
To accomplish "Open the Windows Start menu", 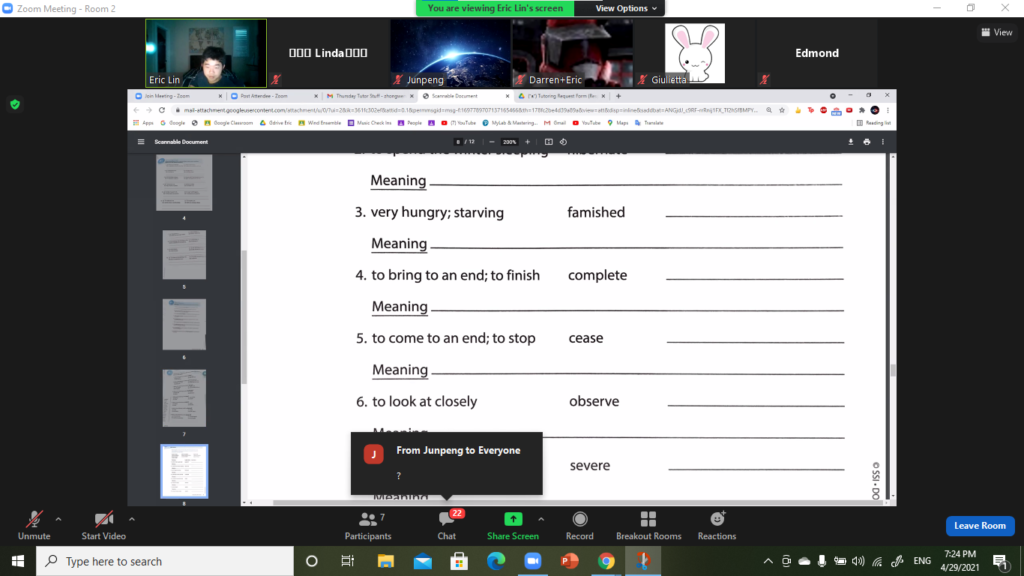I will click(18, 561).
